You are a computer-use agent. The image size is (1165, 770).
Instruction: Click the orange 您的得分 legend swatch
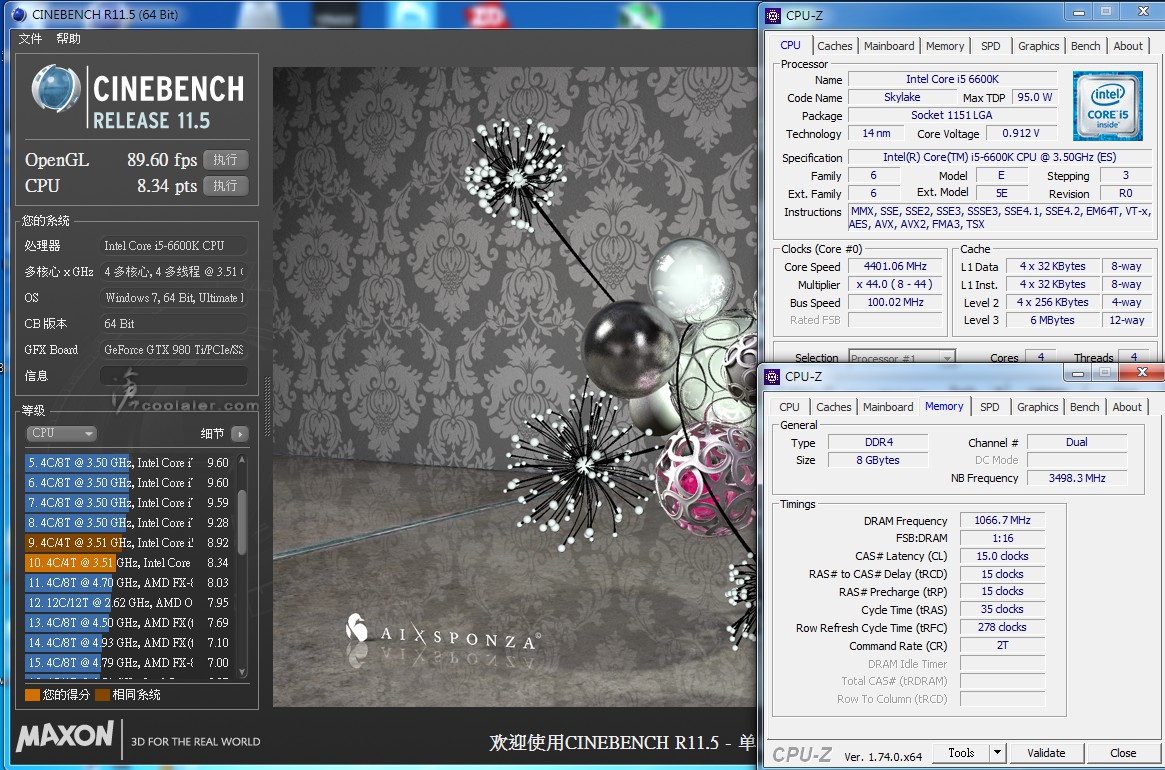click(32, 695)
